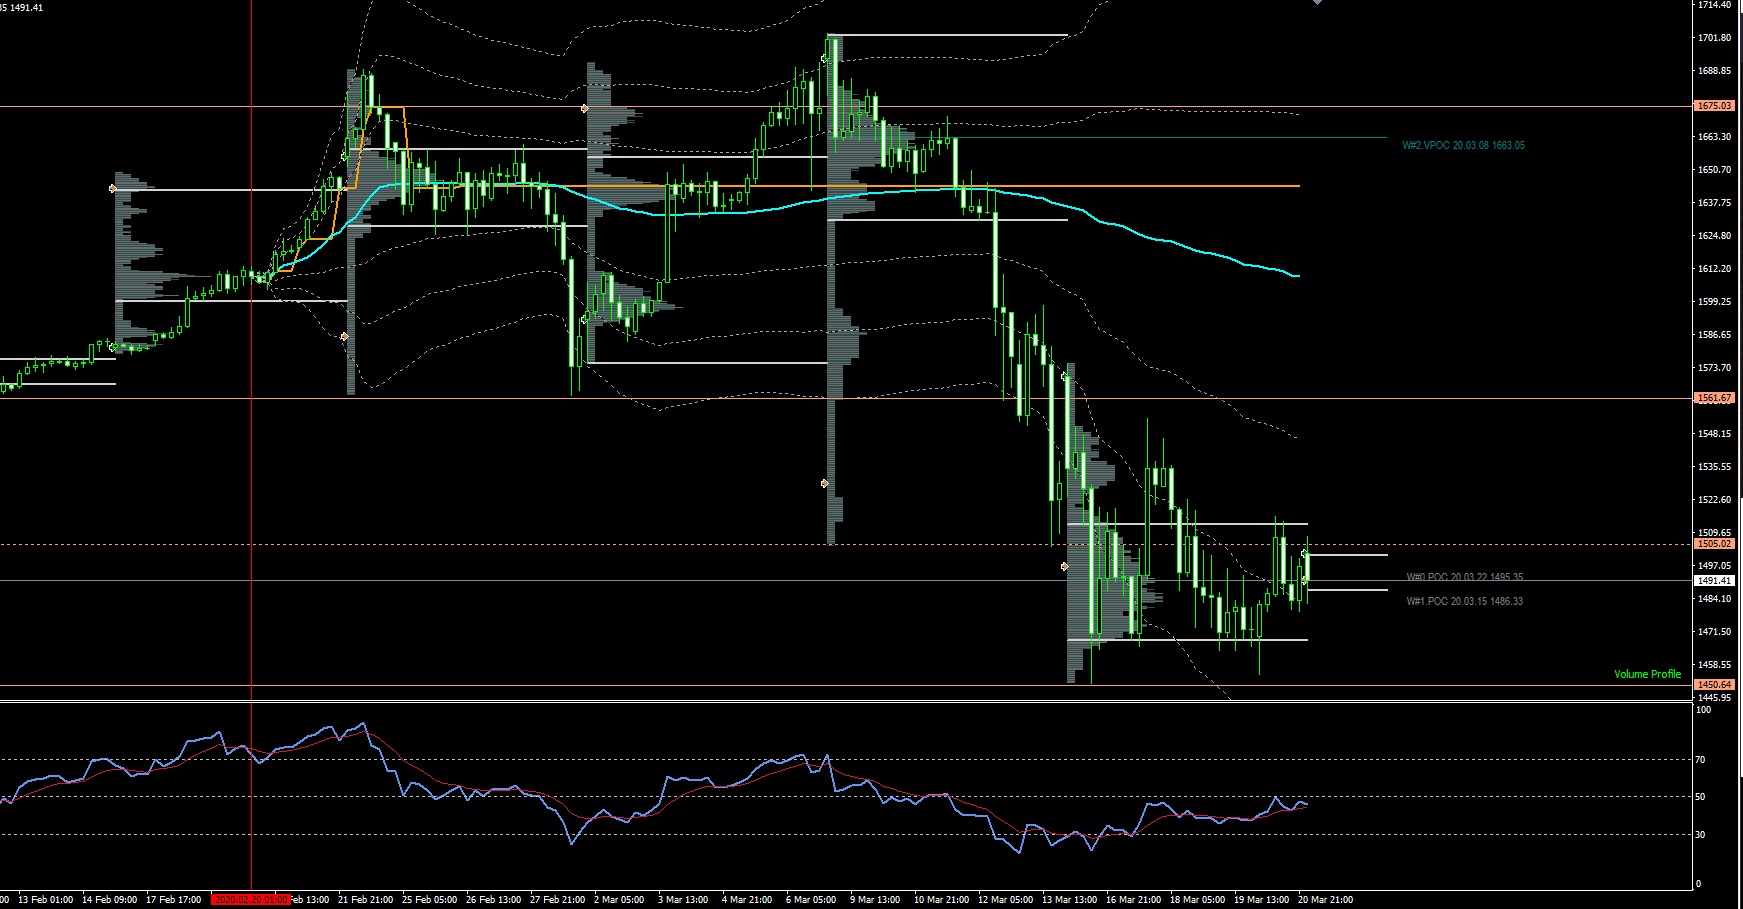Click the 30 level on the oscillator scale
Image resolution: width=1743 pixels, height=909 pixels.
1700,834
